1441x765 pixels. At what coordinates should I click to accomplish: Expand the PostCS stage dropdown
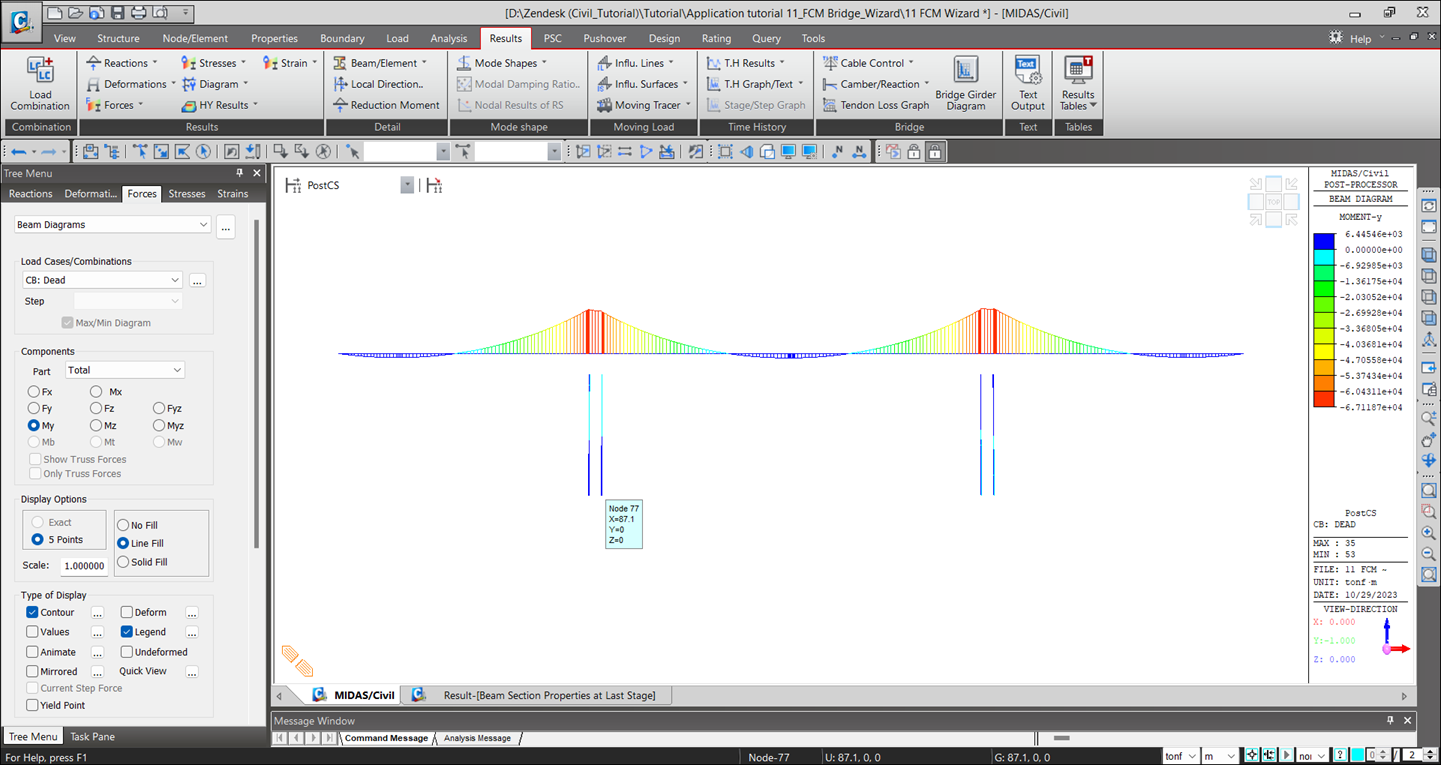click(407, 185)
